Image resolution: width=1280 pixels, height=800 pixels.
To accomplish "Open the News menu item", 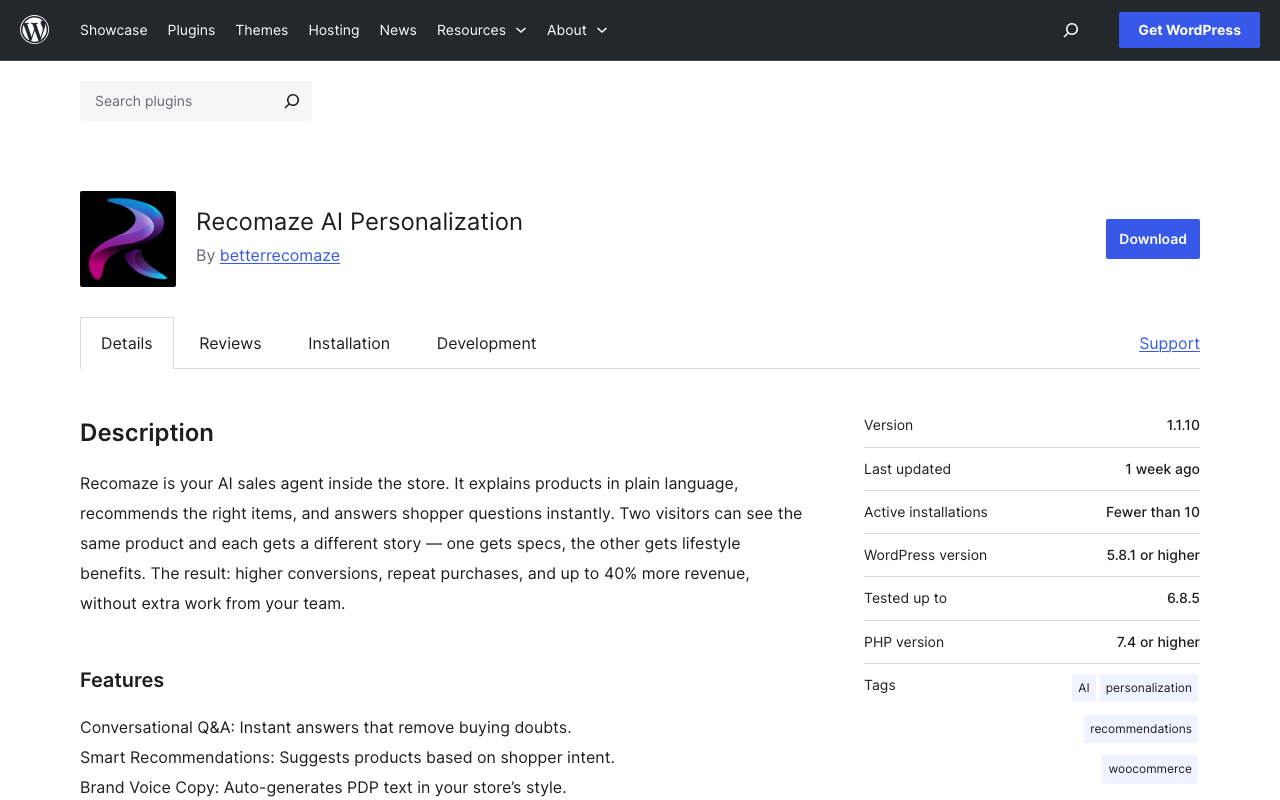I will (398, 30).
